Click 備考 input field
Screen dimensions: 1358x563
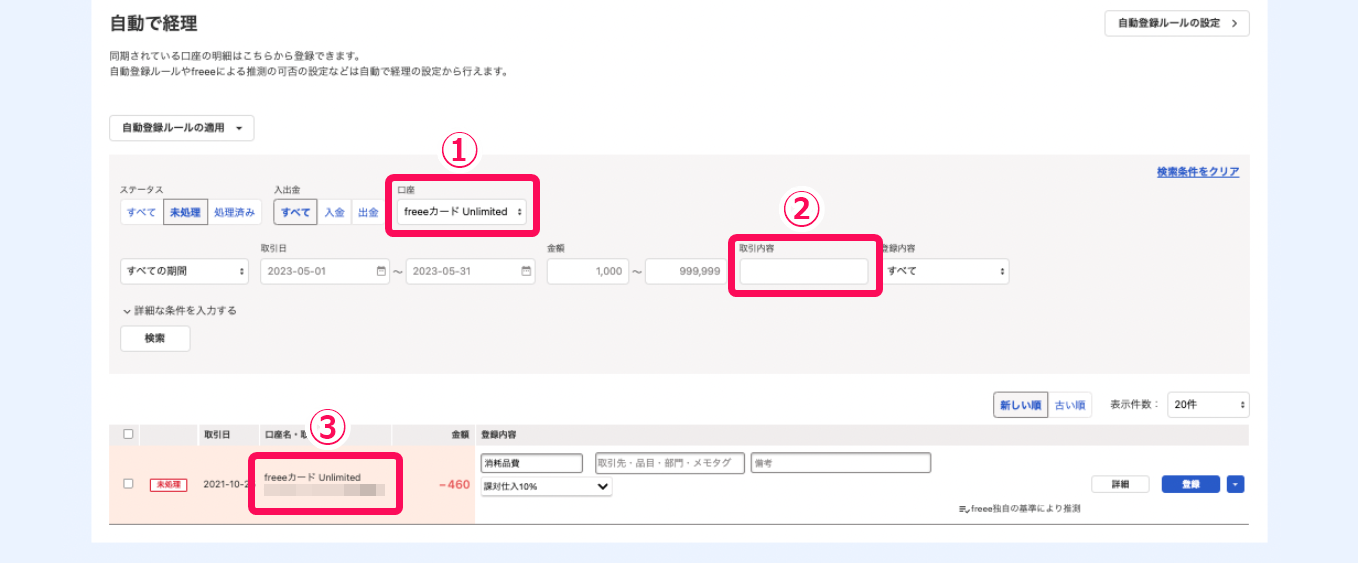[841, 463]
